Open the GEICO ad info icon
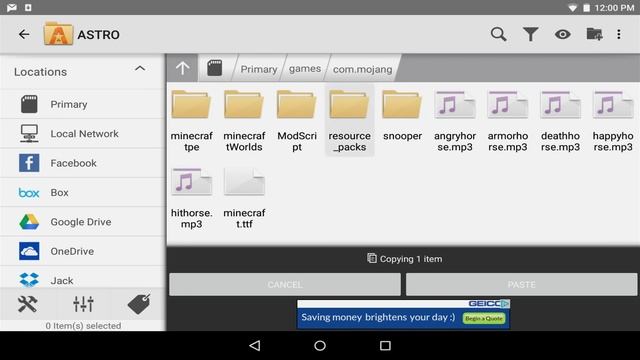 tap(505, 303)
